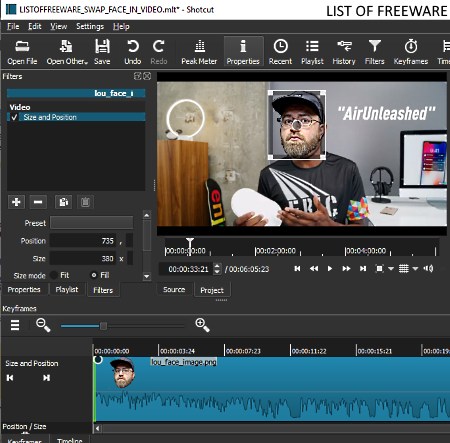This screenshot has height=443, width=450.
Task: Click the lou_face_image.png clip thumbnail
Action: click(123, 373)
